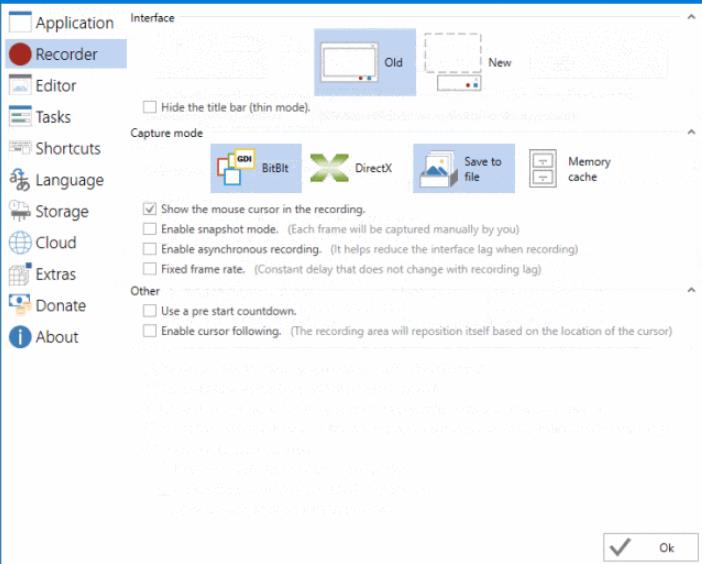This screenshot has width=702, height=564.
Task: Open the Language settings icon
Action: pyautogui.click(x=20, y=180)
